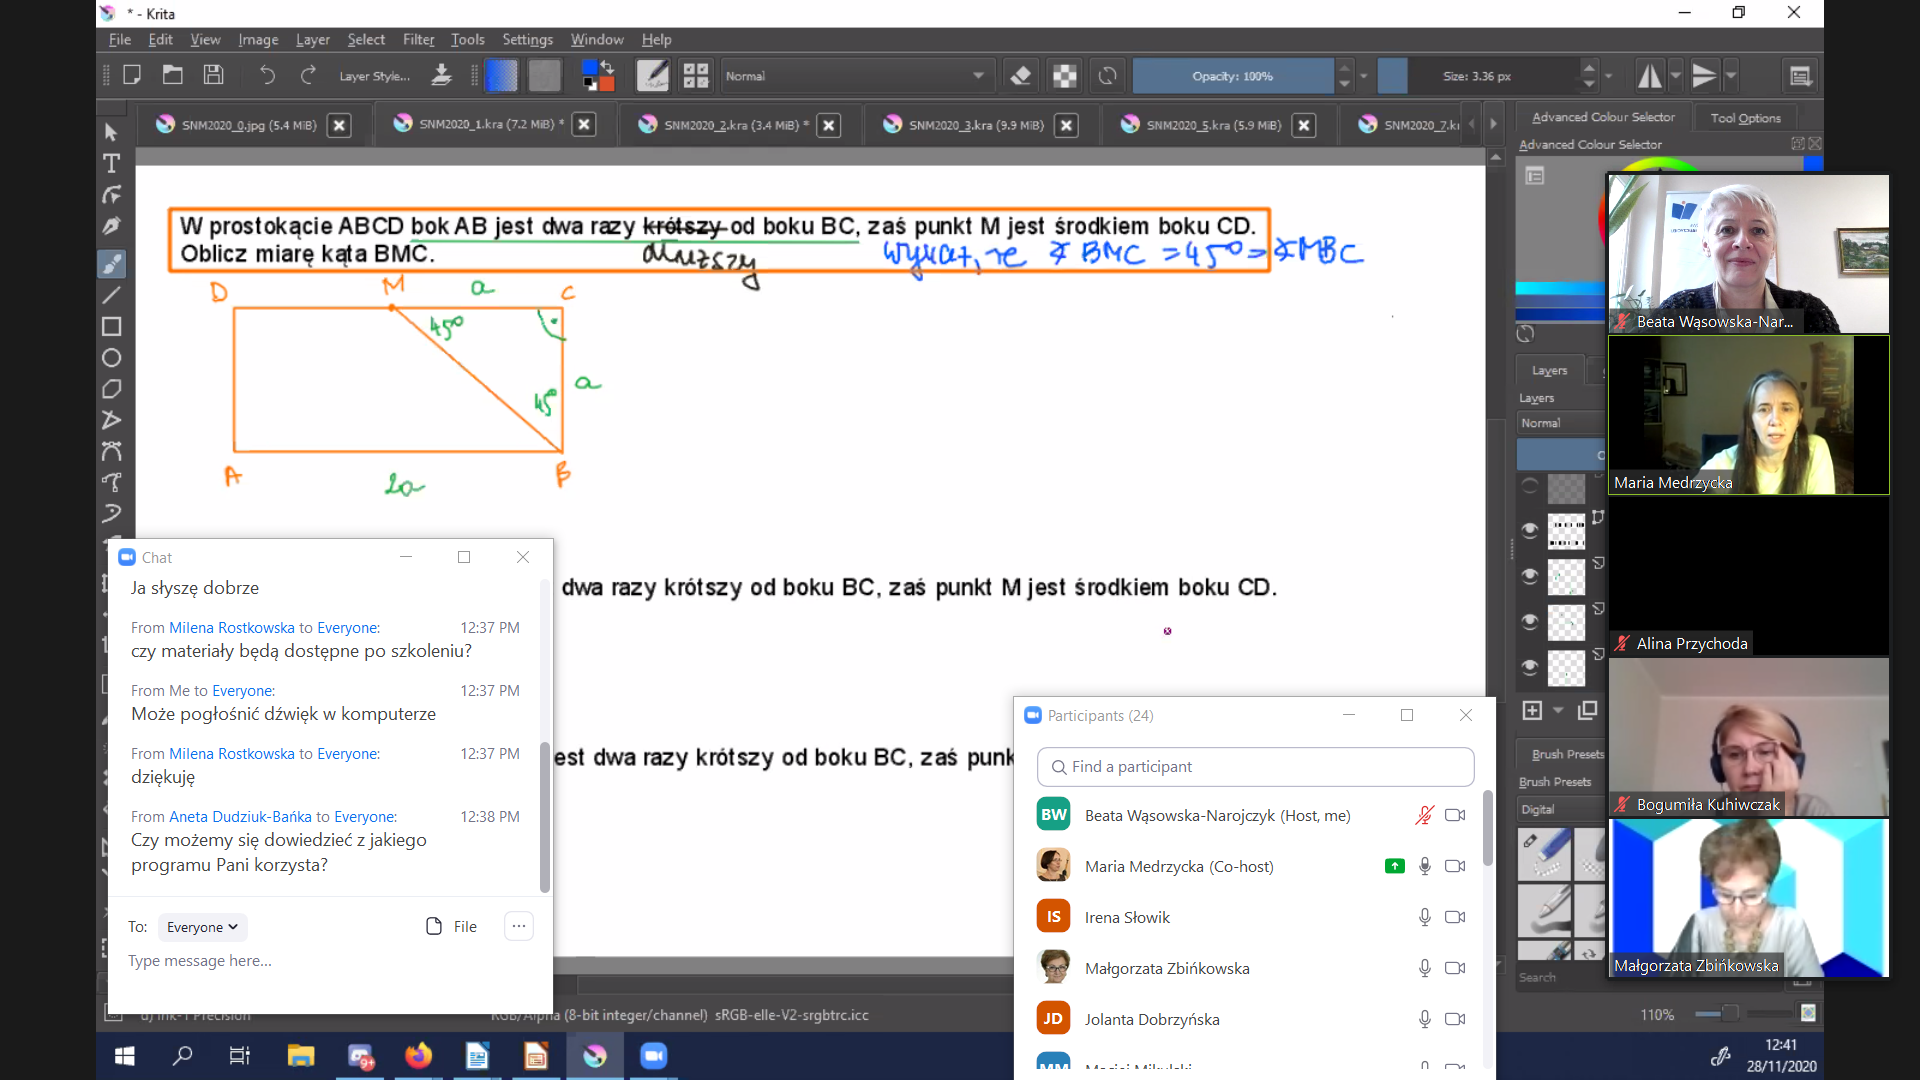Click the Layer Style button
Viewport: 1920px width, 1080px height.
[374, 76]
